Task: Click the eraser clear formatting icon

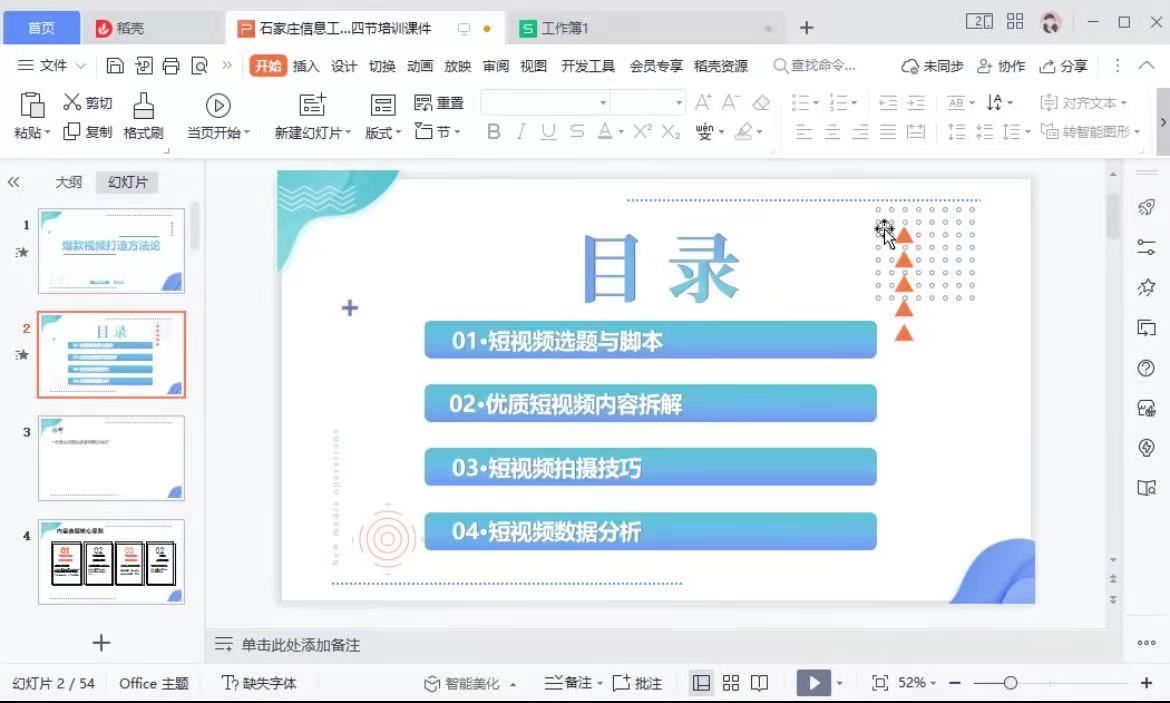Action: pos(761,102)
